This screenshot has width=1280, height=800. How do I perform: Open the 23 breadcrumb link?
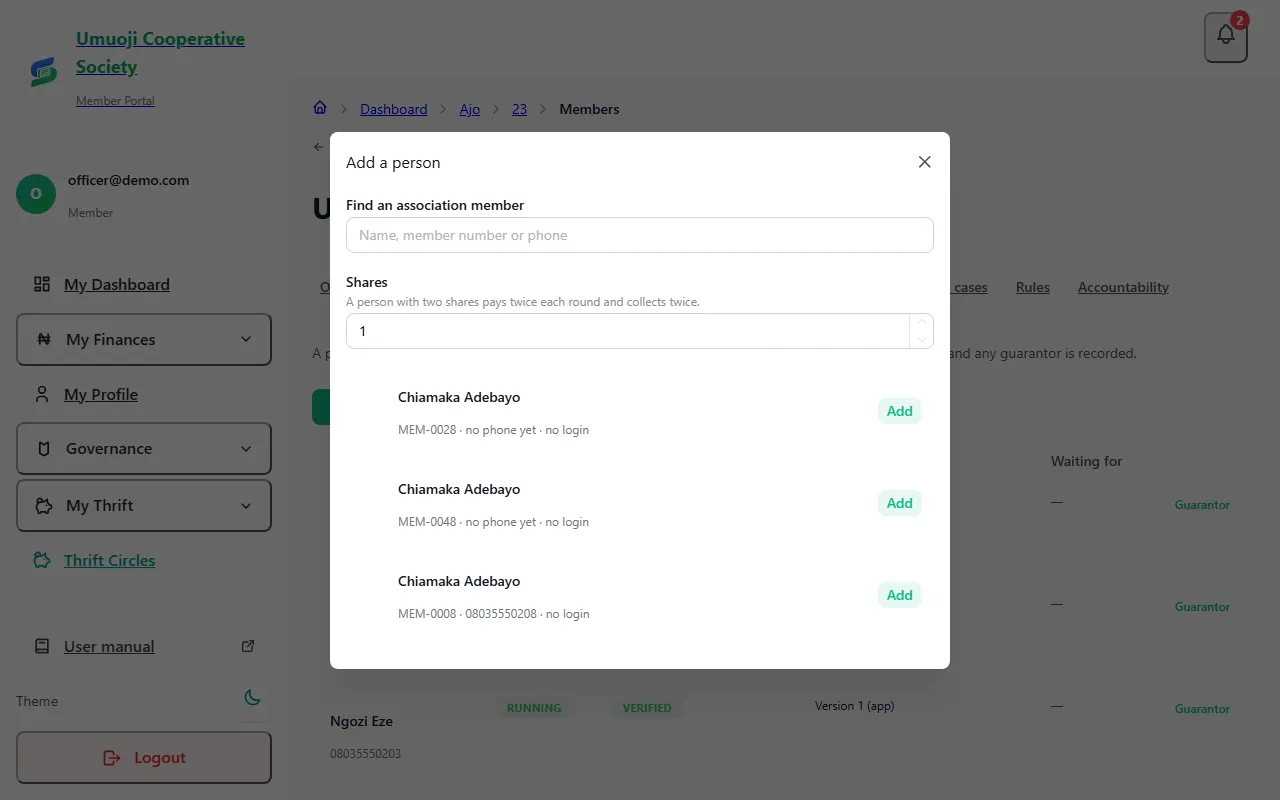point(520,109)
